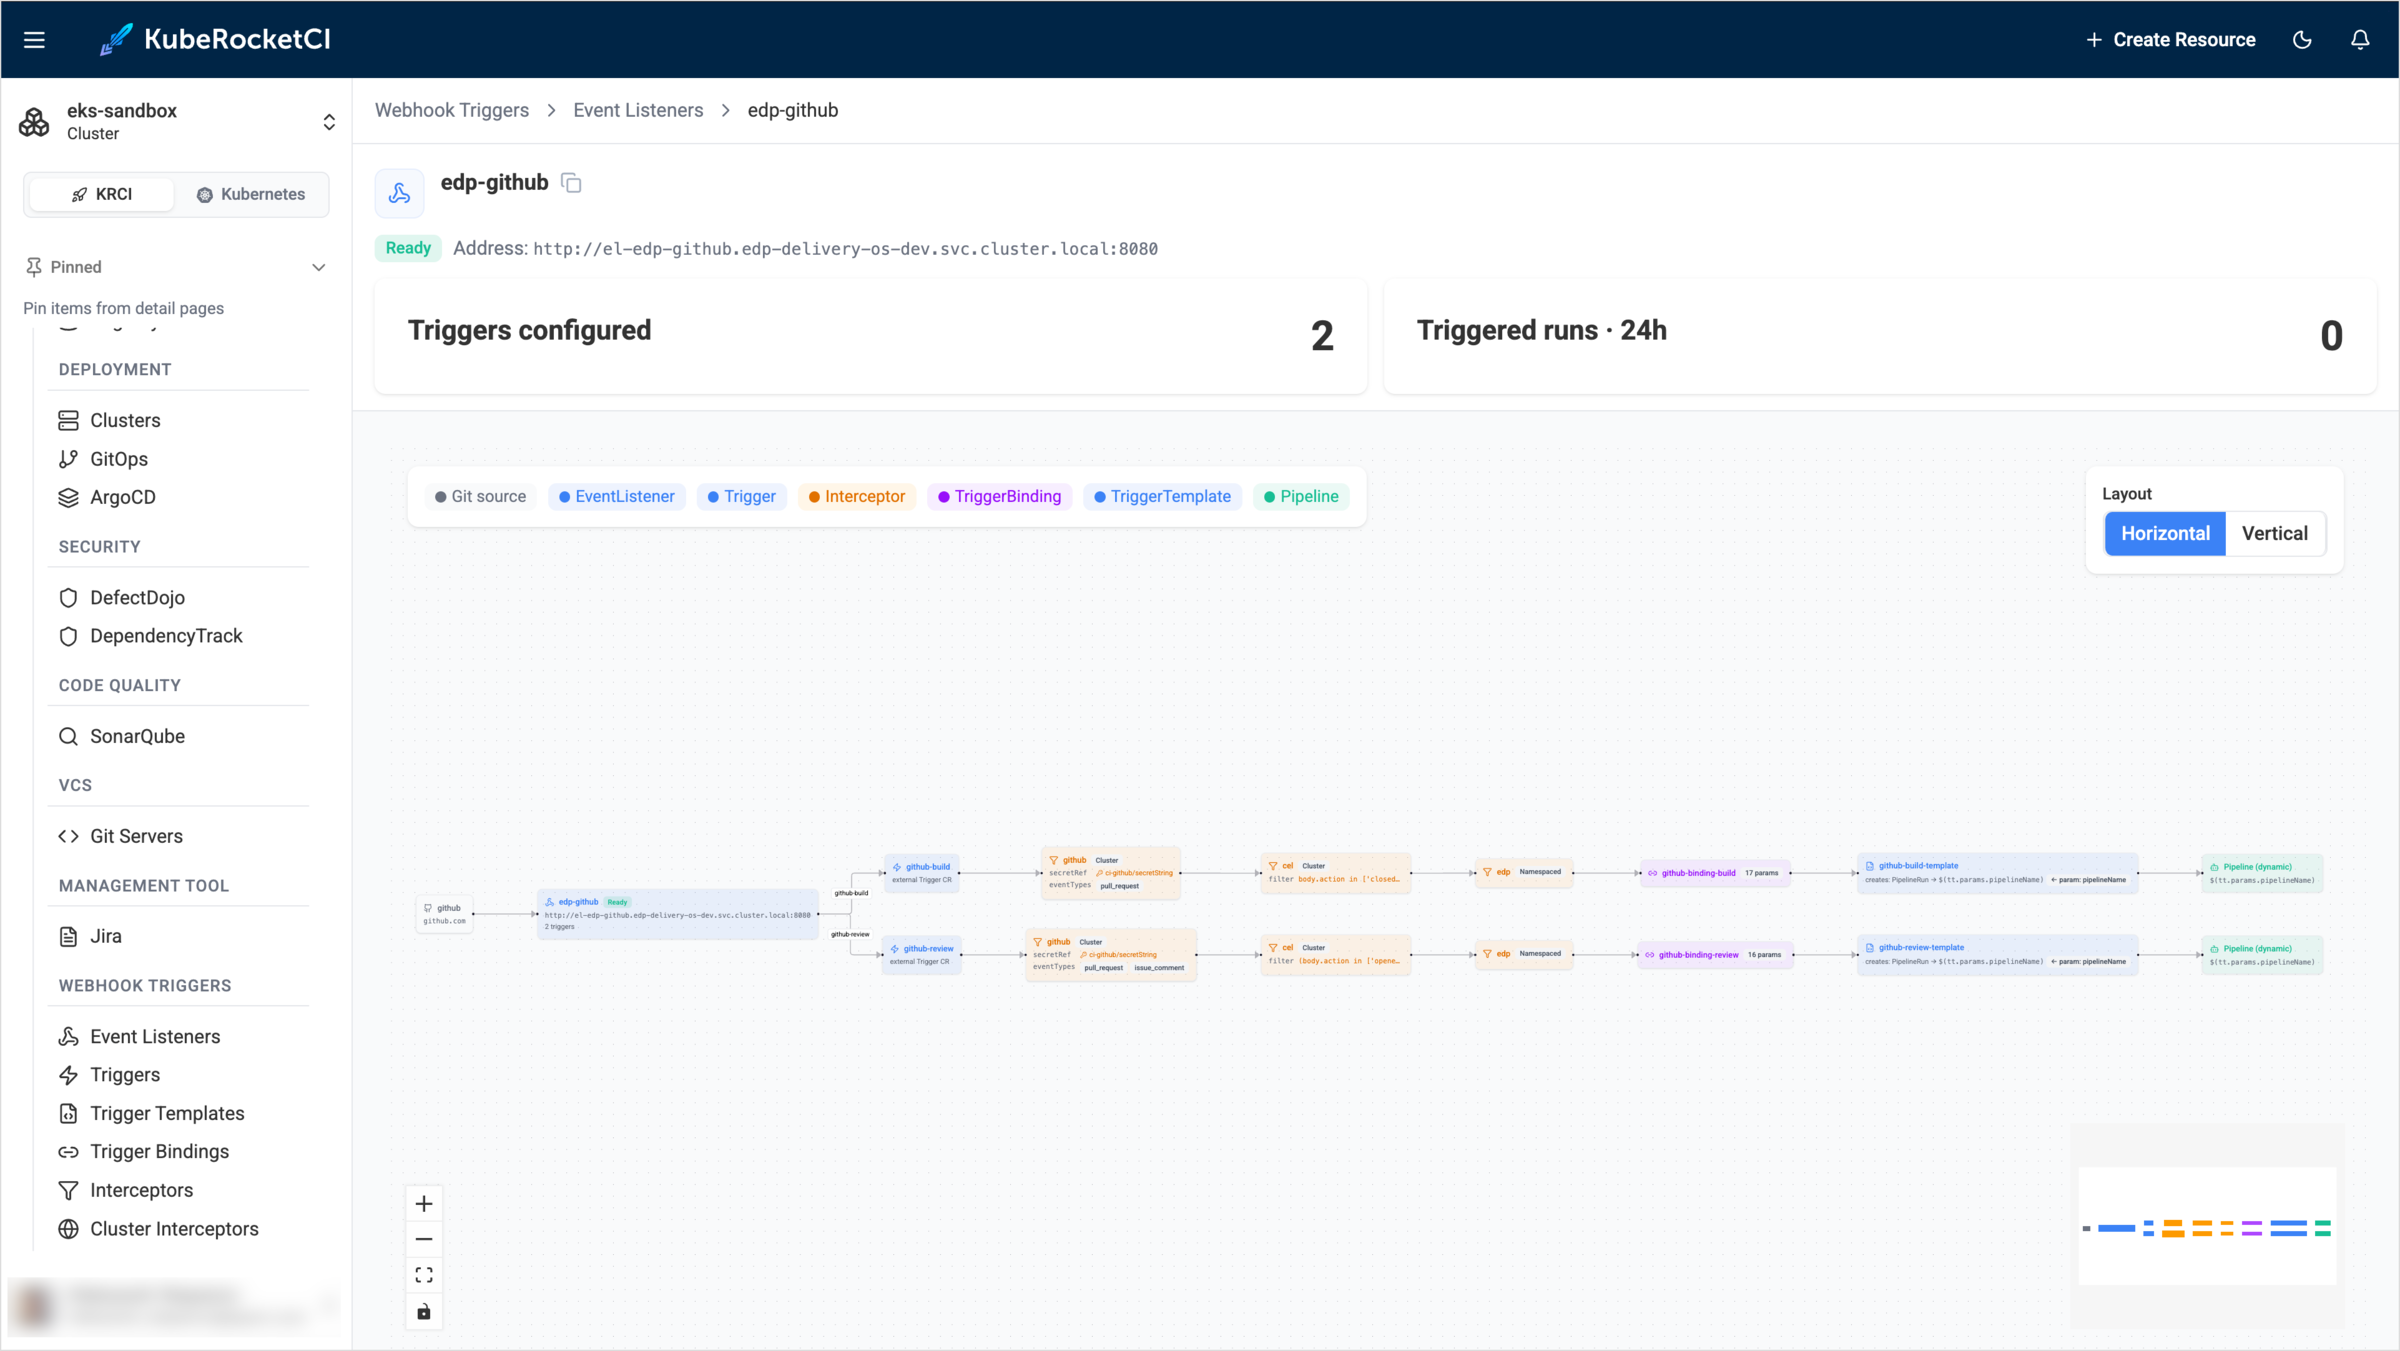The height and width of the screenshot is (1351, 2400).
Task: Open the hamburger navigation menu
Action: (34, 40)
